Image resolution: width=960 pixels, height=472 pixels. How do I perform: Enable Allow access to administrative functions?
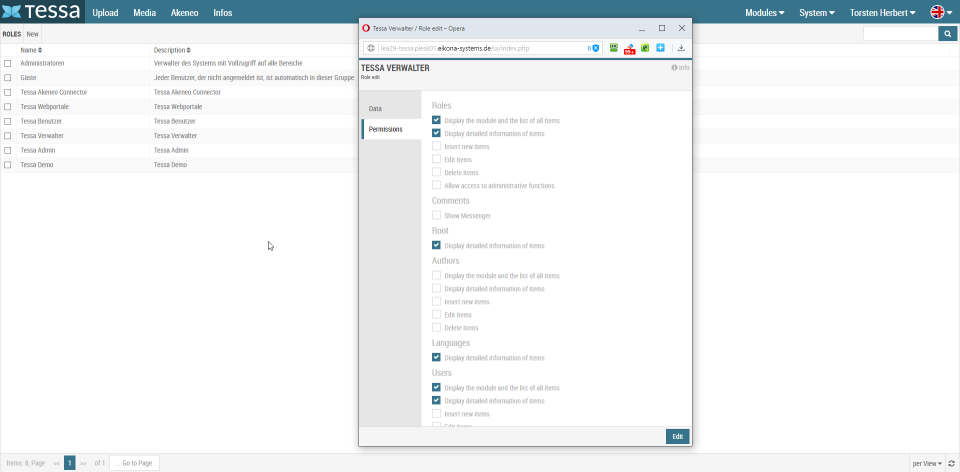click(437, 185)
